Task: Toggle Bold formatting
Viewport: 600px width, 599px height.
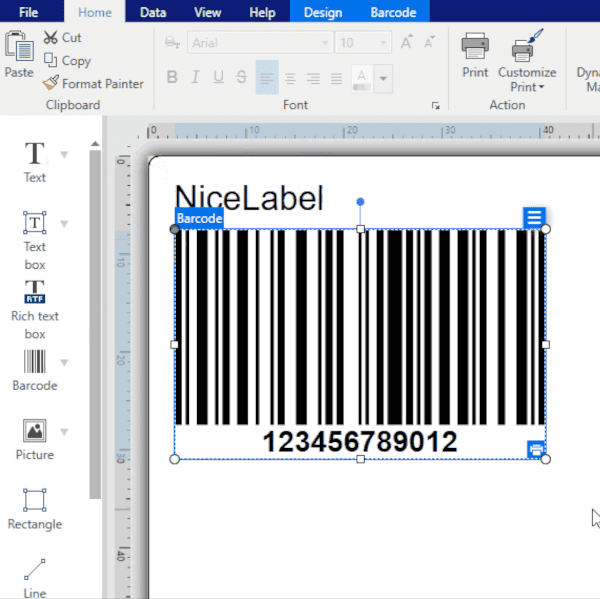Action: pyautogui.click(x=172, y=77)
